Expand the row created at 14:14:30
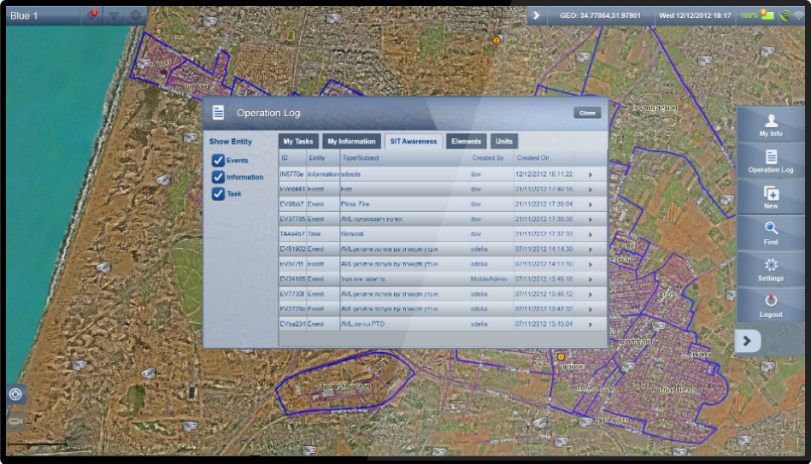 tap(590, 250)
